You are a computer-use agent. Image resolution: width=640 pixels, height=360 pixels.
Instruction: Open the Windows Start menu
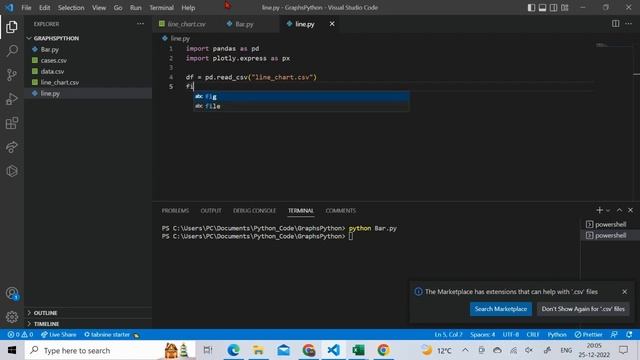pyautogui.click(x=12, y=350)
